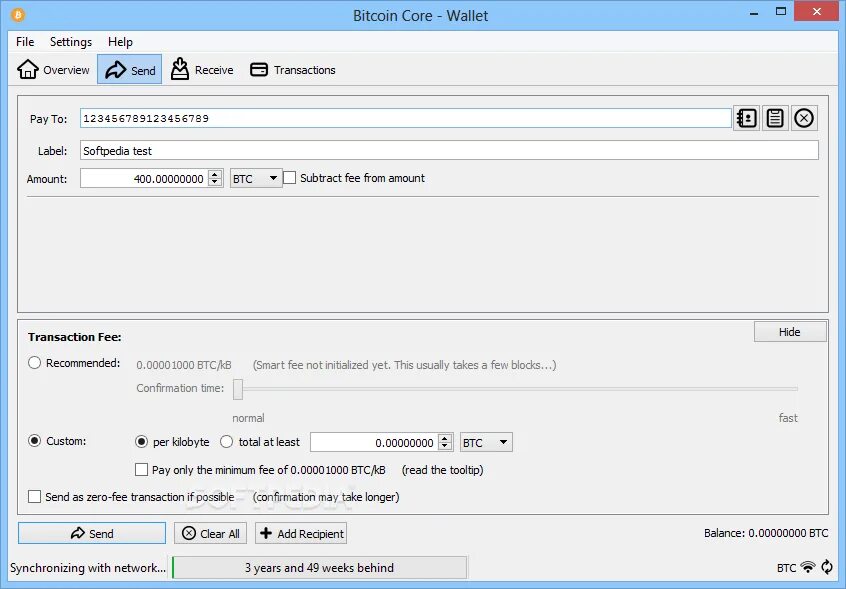Check Pay only the minimum fee
846x589 pixels.
tap(141, 469)
